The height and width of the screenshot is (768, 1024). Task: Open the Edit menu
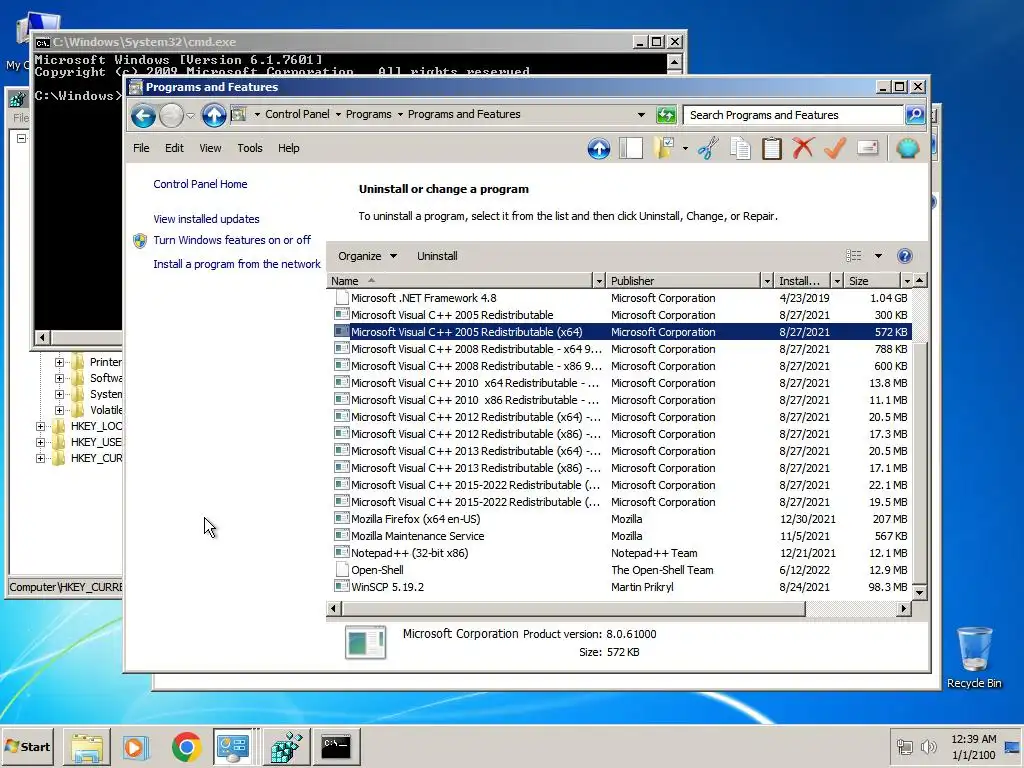(x=174, y=148)
